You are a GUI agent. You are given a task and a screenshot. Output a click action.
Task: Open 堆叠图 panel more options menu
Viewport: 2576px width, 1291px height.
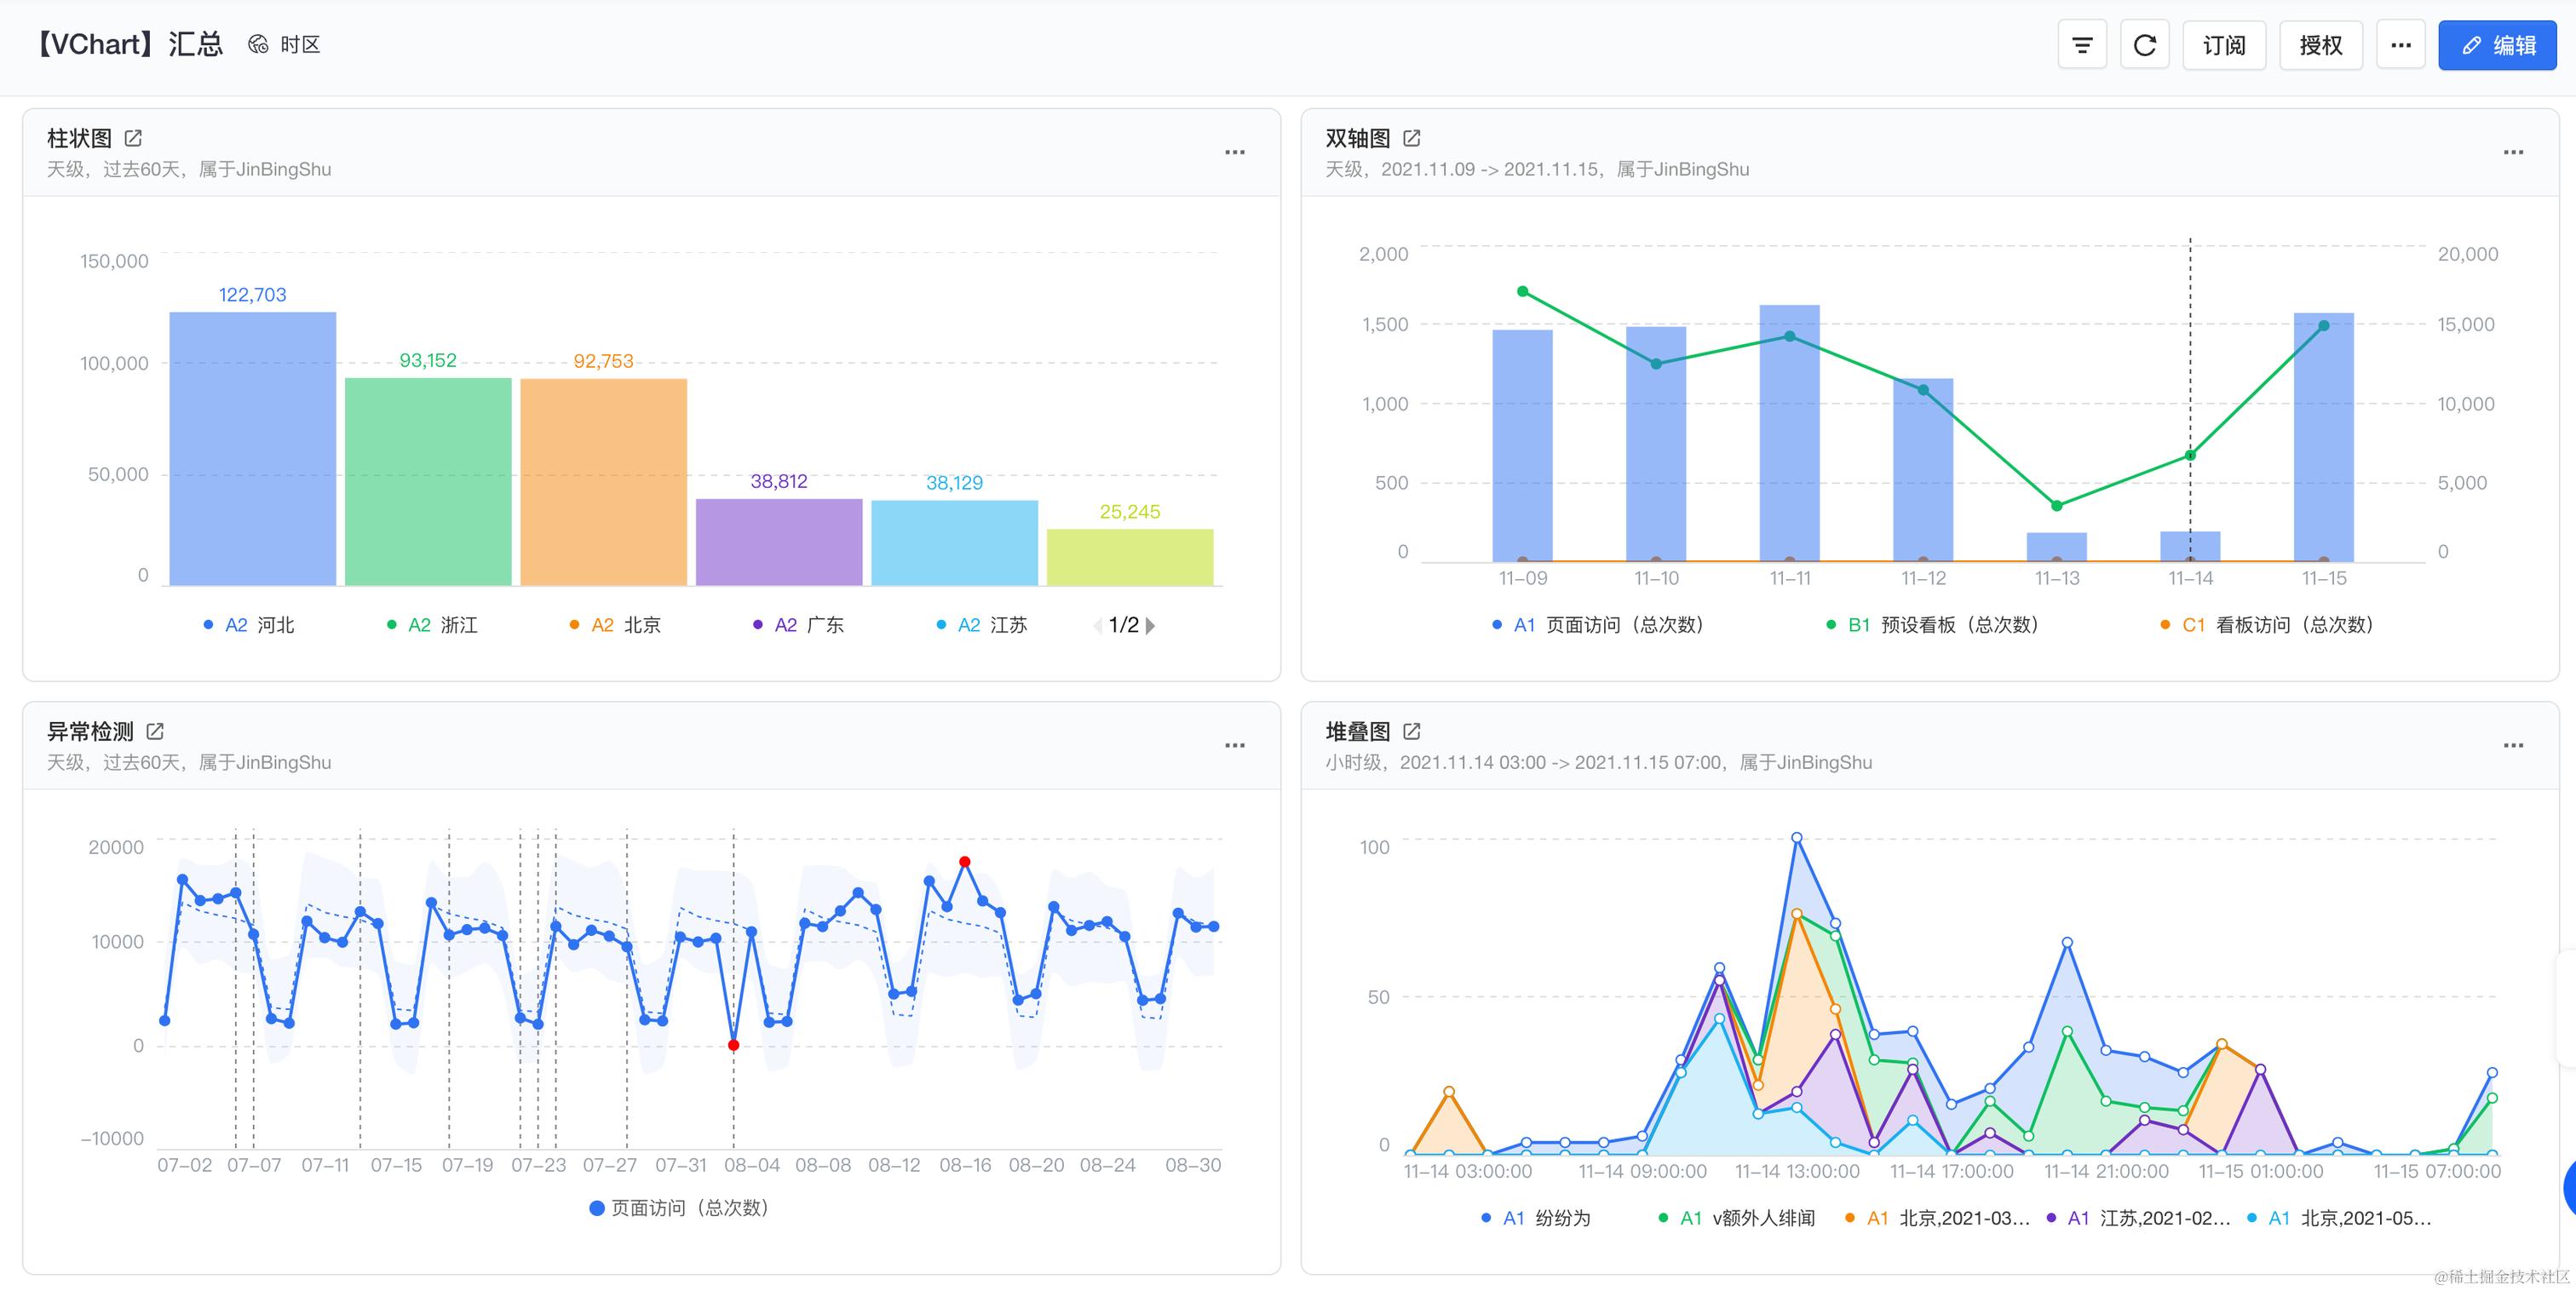(x=2513, y=745)
